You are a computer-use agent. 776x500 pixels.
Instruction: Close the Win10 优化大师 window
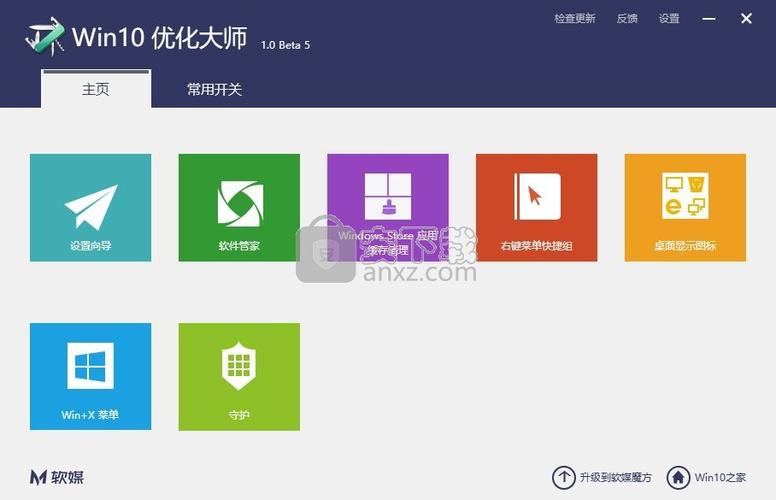tap(746, 19)
